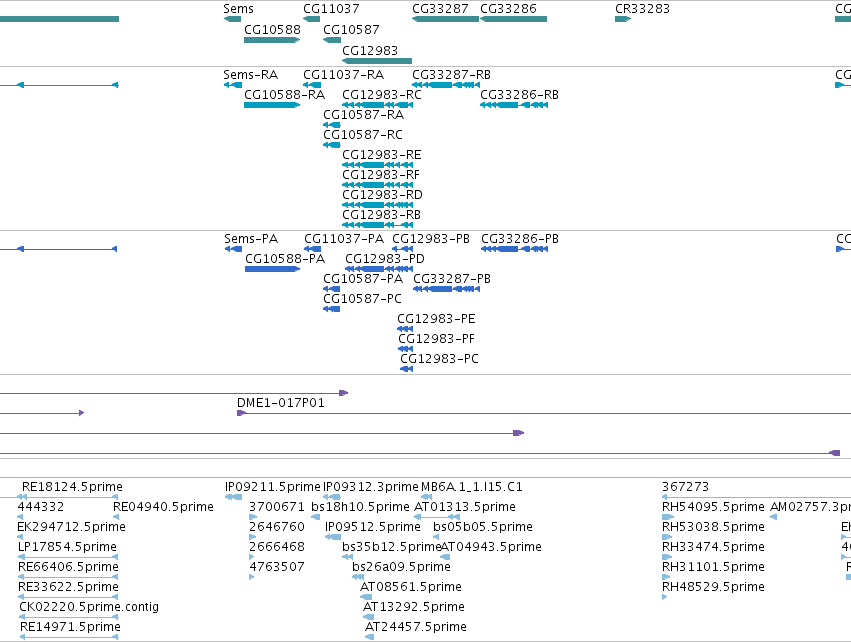This screenshot has height=642, width=851.
Task: Select the LP17854.5prime EST label
Action: (x=67, y=546)
